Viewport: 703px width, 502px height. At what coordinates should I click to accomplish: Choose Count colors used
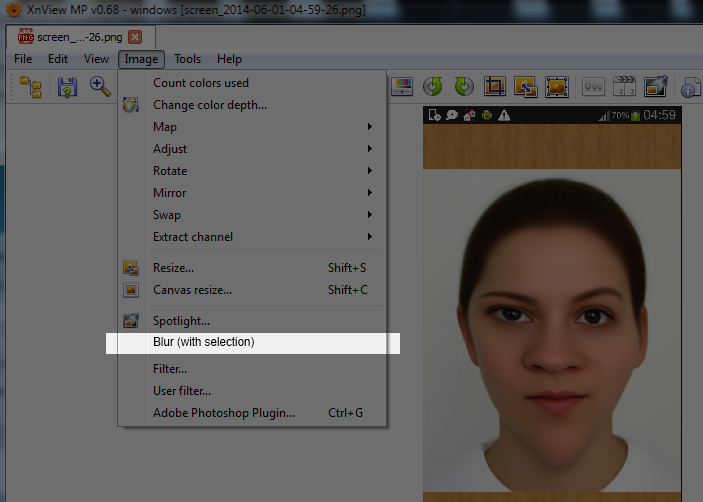click(x=201, y=83)
